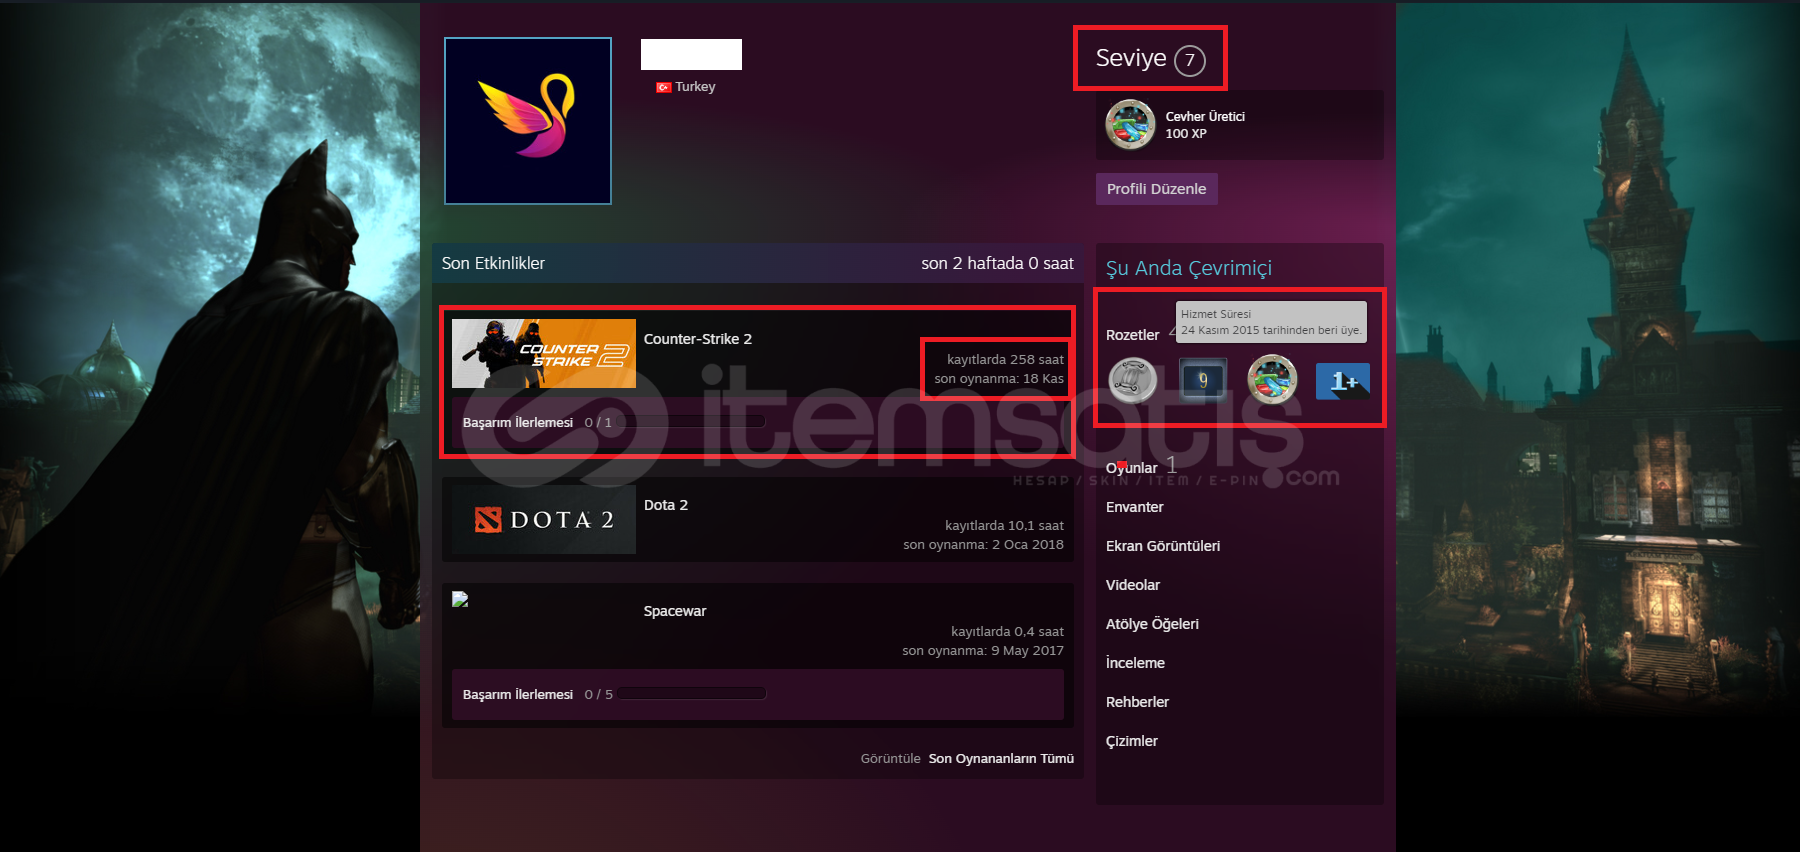Viewport: 1800px width, 852px height.
Task: Open the Rehberler guides link
Action: point(1137,702)
